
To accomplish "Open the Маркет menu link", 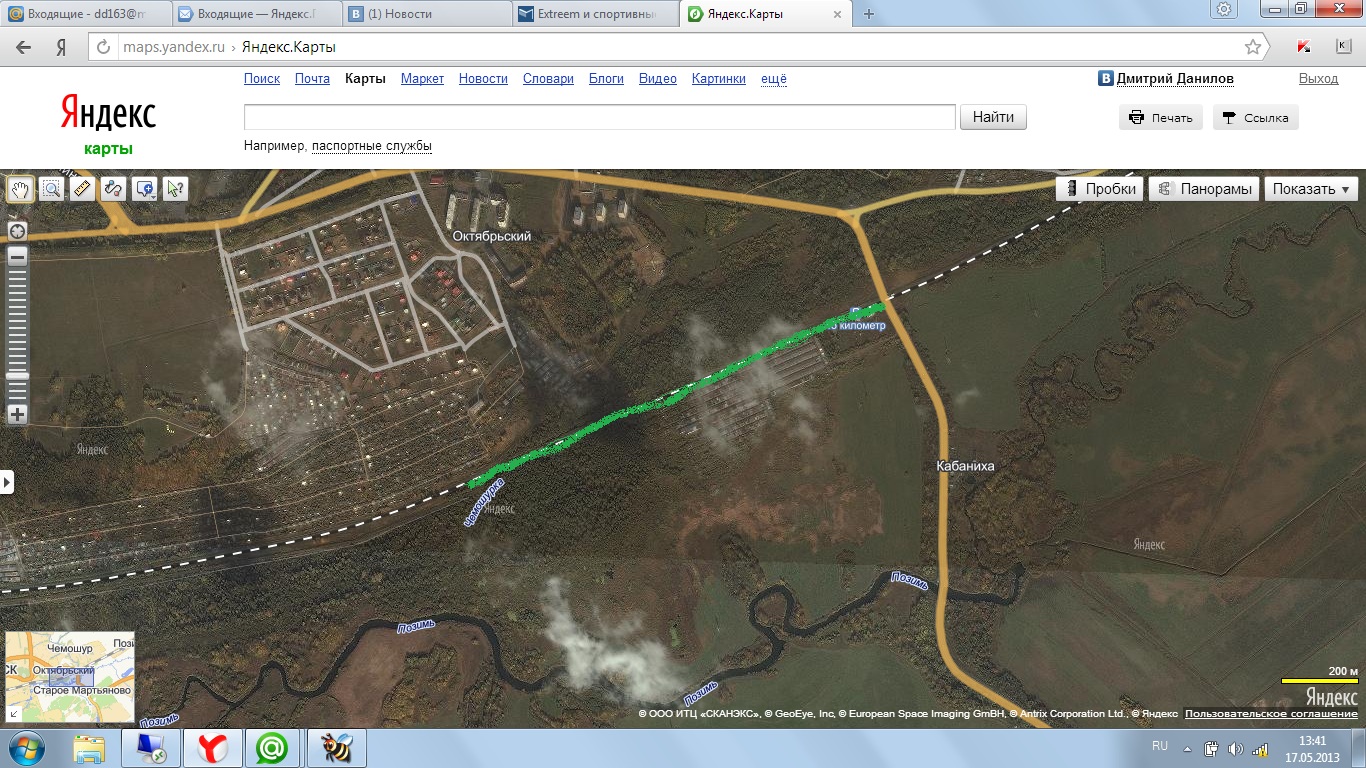I will 422,79.
